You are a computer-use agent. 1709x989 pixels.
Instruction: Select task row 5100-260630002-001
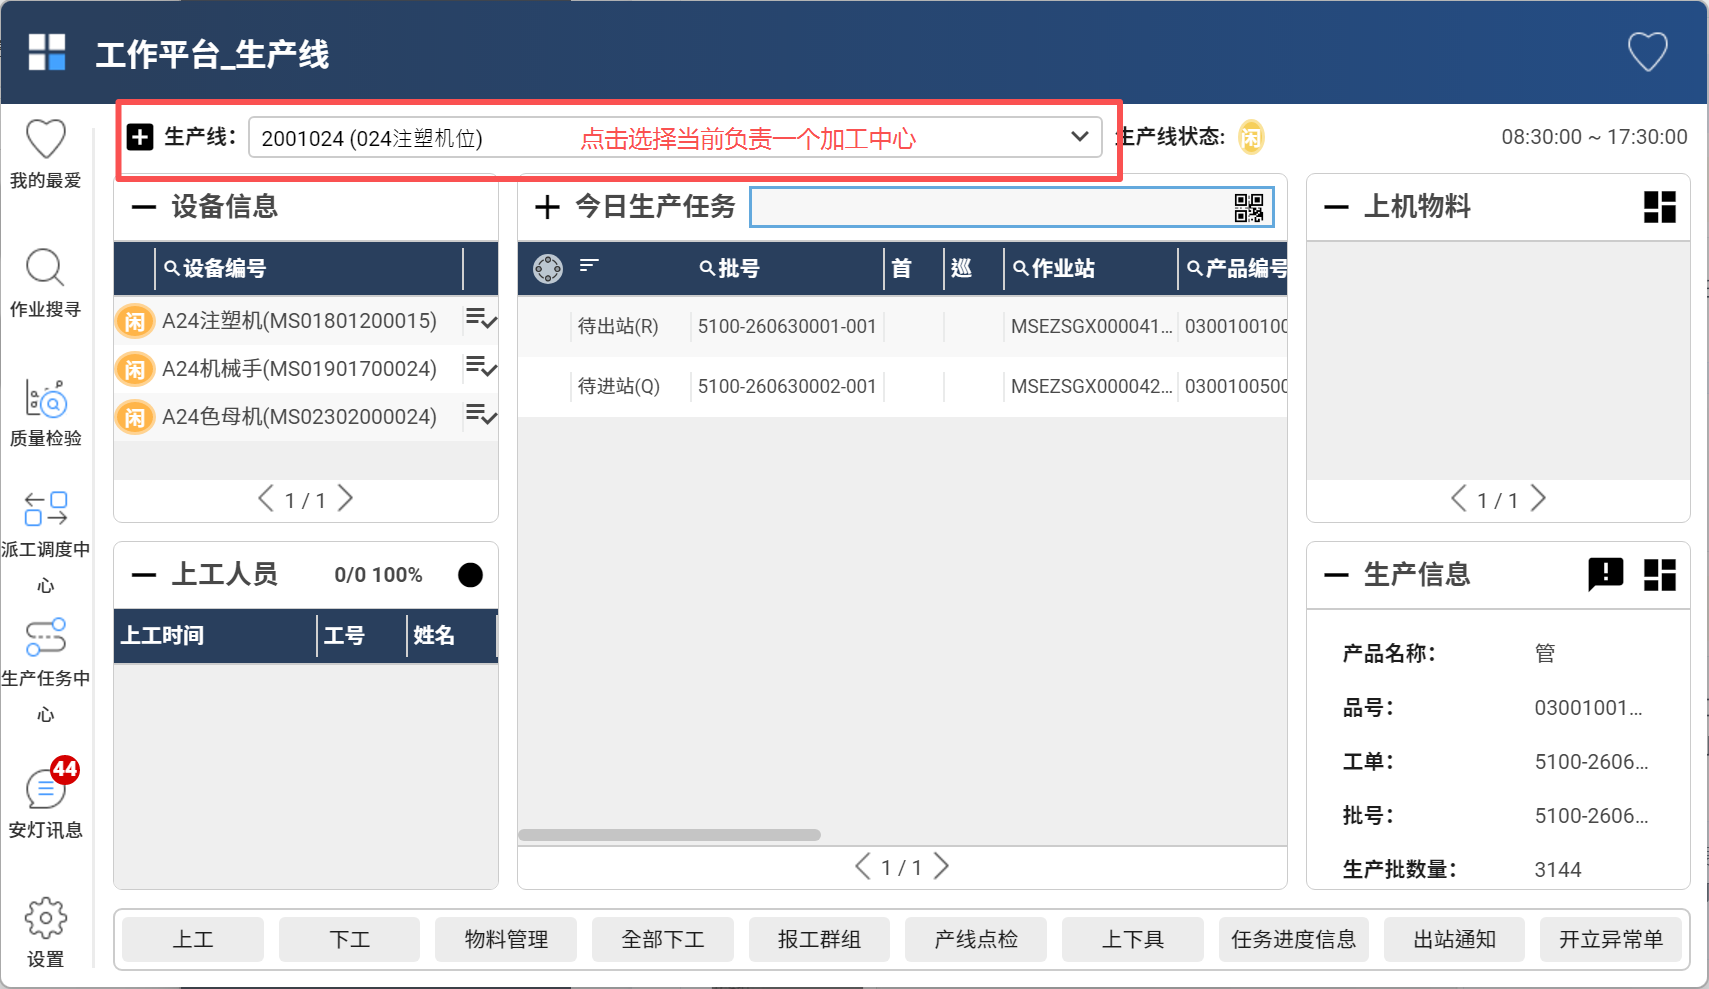[x=902, y=386]
